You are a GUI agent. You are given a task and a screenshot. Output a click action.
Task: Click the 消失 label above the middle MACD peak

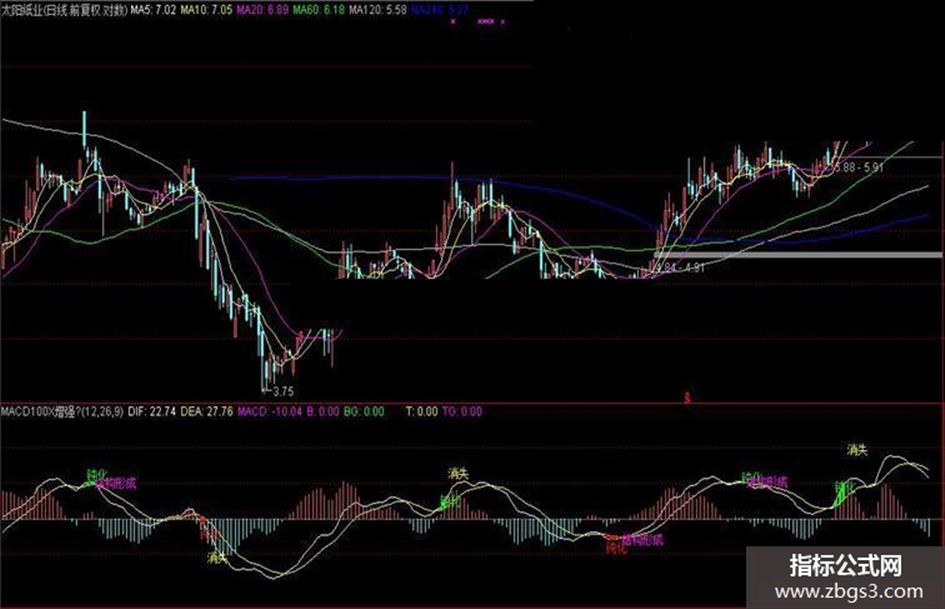click(459, 473)
